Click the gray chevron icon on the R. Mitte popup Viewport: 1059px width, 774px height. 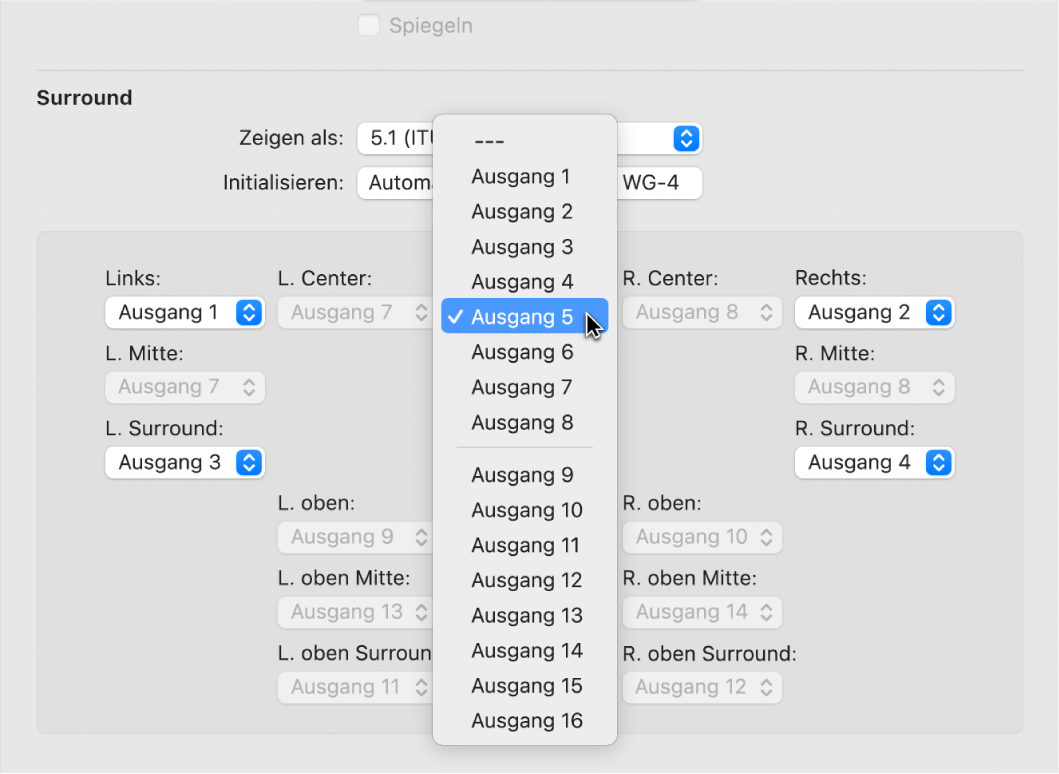click(x=938, y=387)
